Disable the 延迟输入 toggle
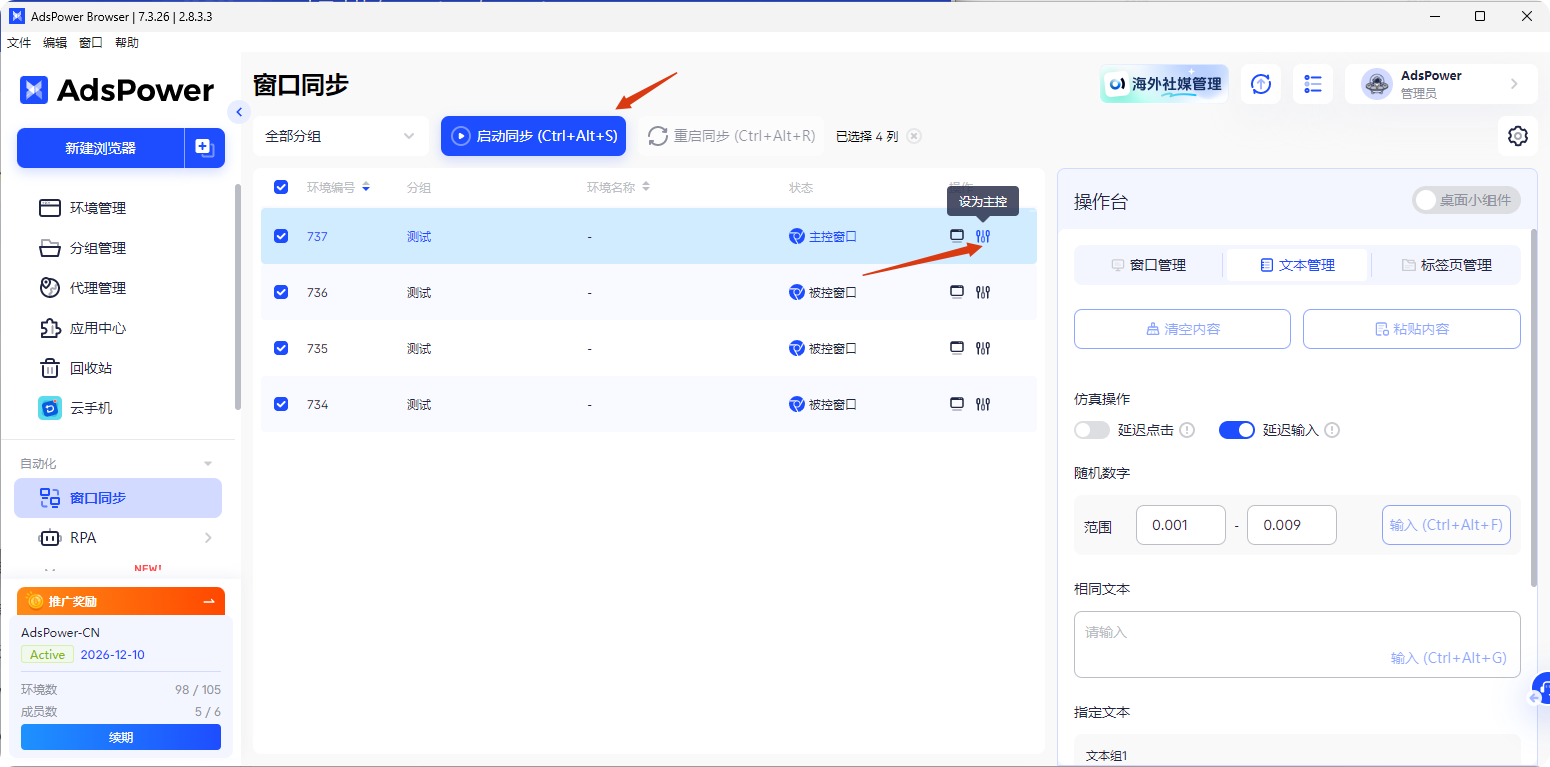The height and width of the screenshot is (767, 1550). click(1237, 429)
